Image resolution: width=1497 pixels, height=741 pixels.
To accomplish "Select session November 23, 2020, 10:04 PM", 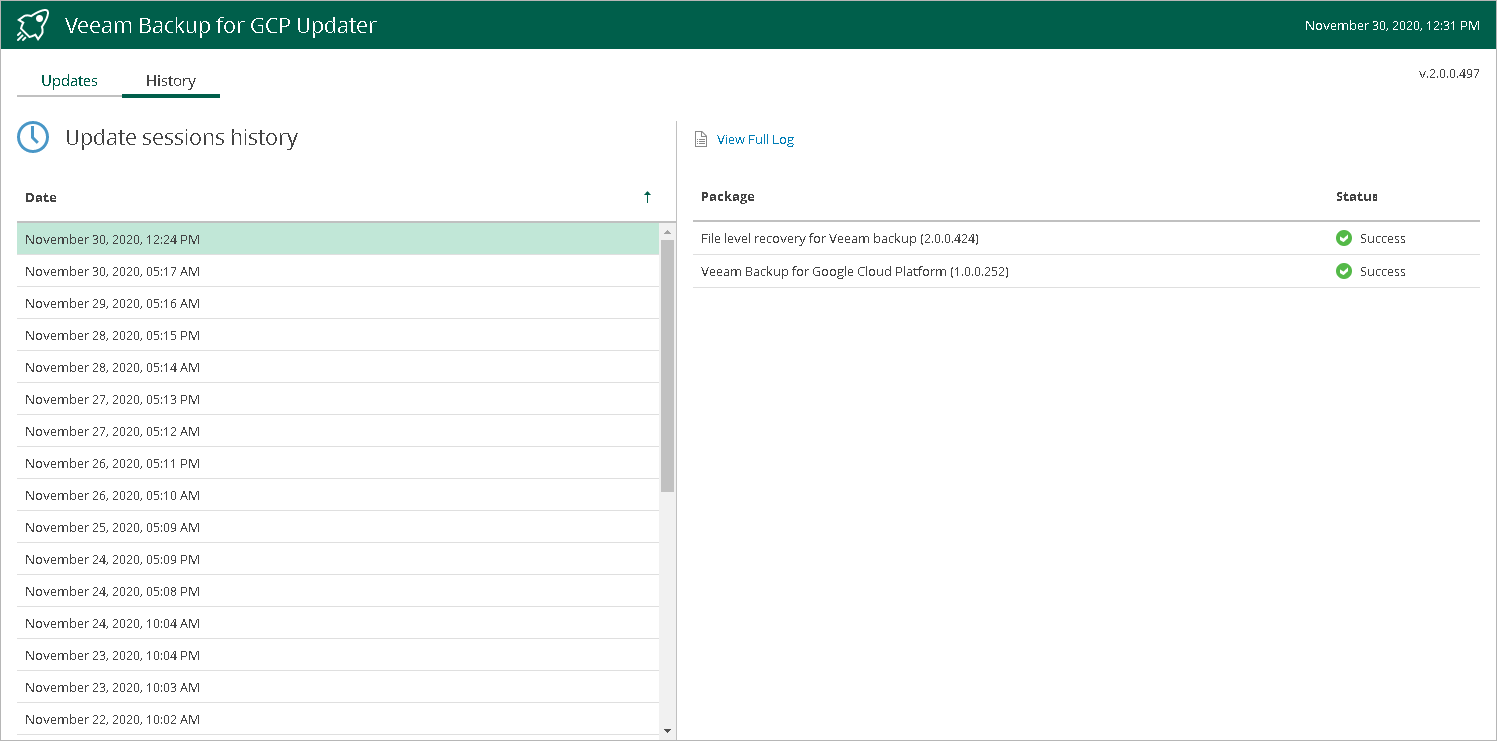I will tap(338, 655).
